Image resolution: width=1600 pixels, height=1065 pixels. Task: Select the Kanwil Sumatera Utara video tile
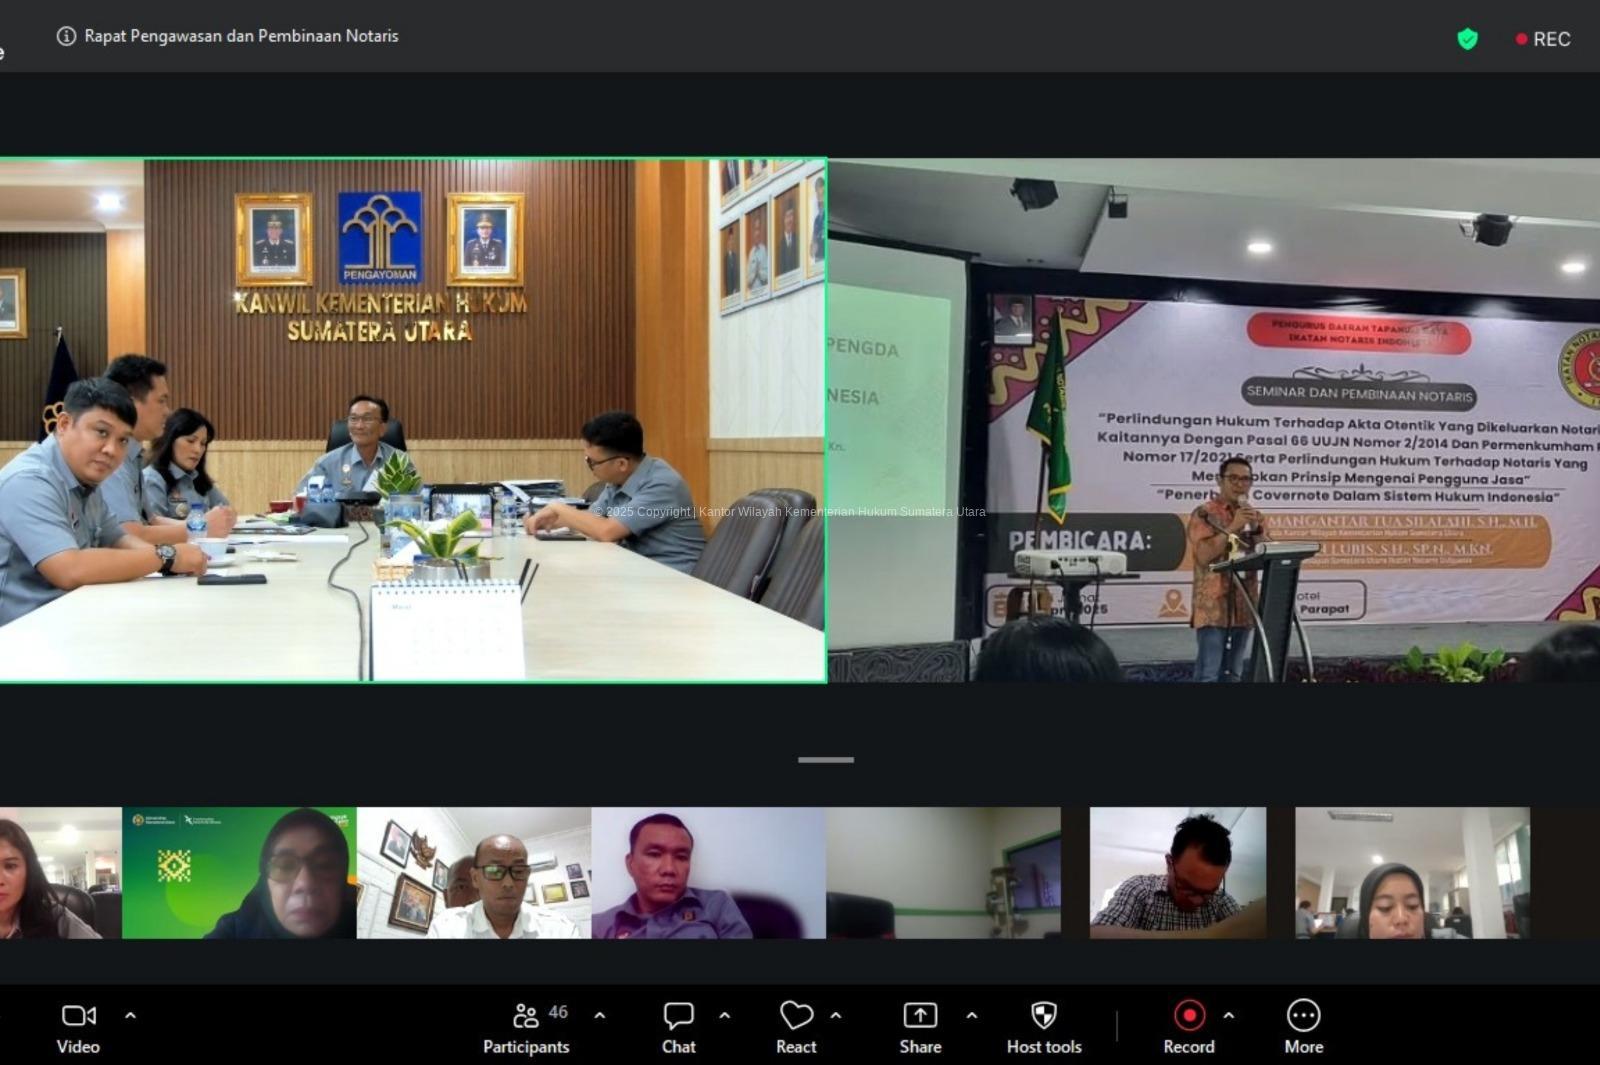pos(412,420)
